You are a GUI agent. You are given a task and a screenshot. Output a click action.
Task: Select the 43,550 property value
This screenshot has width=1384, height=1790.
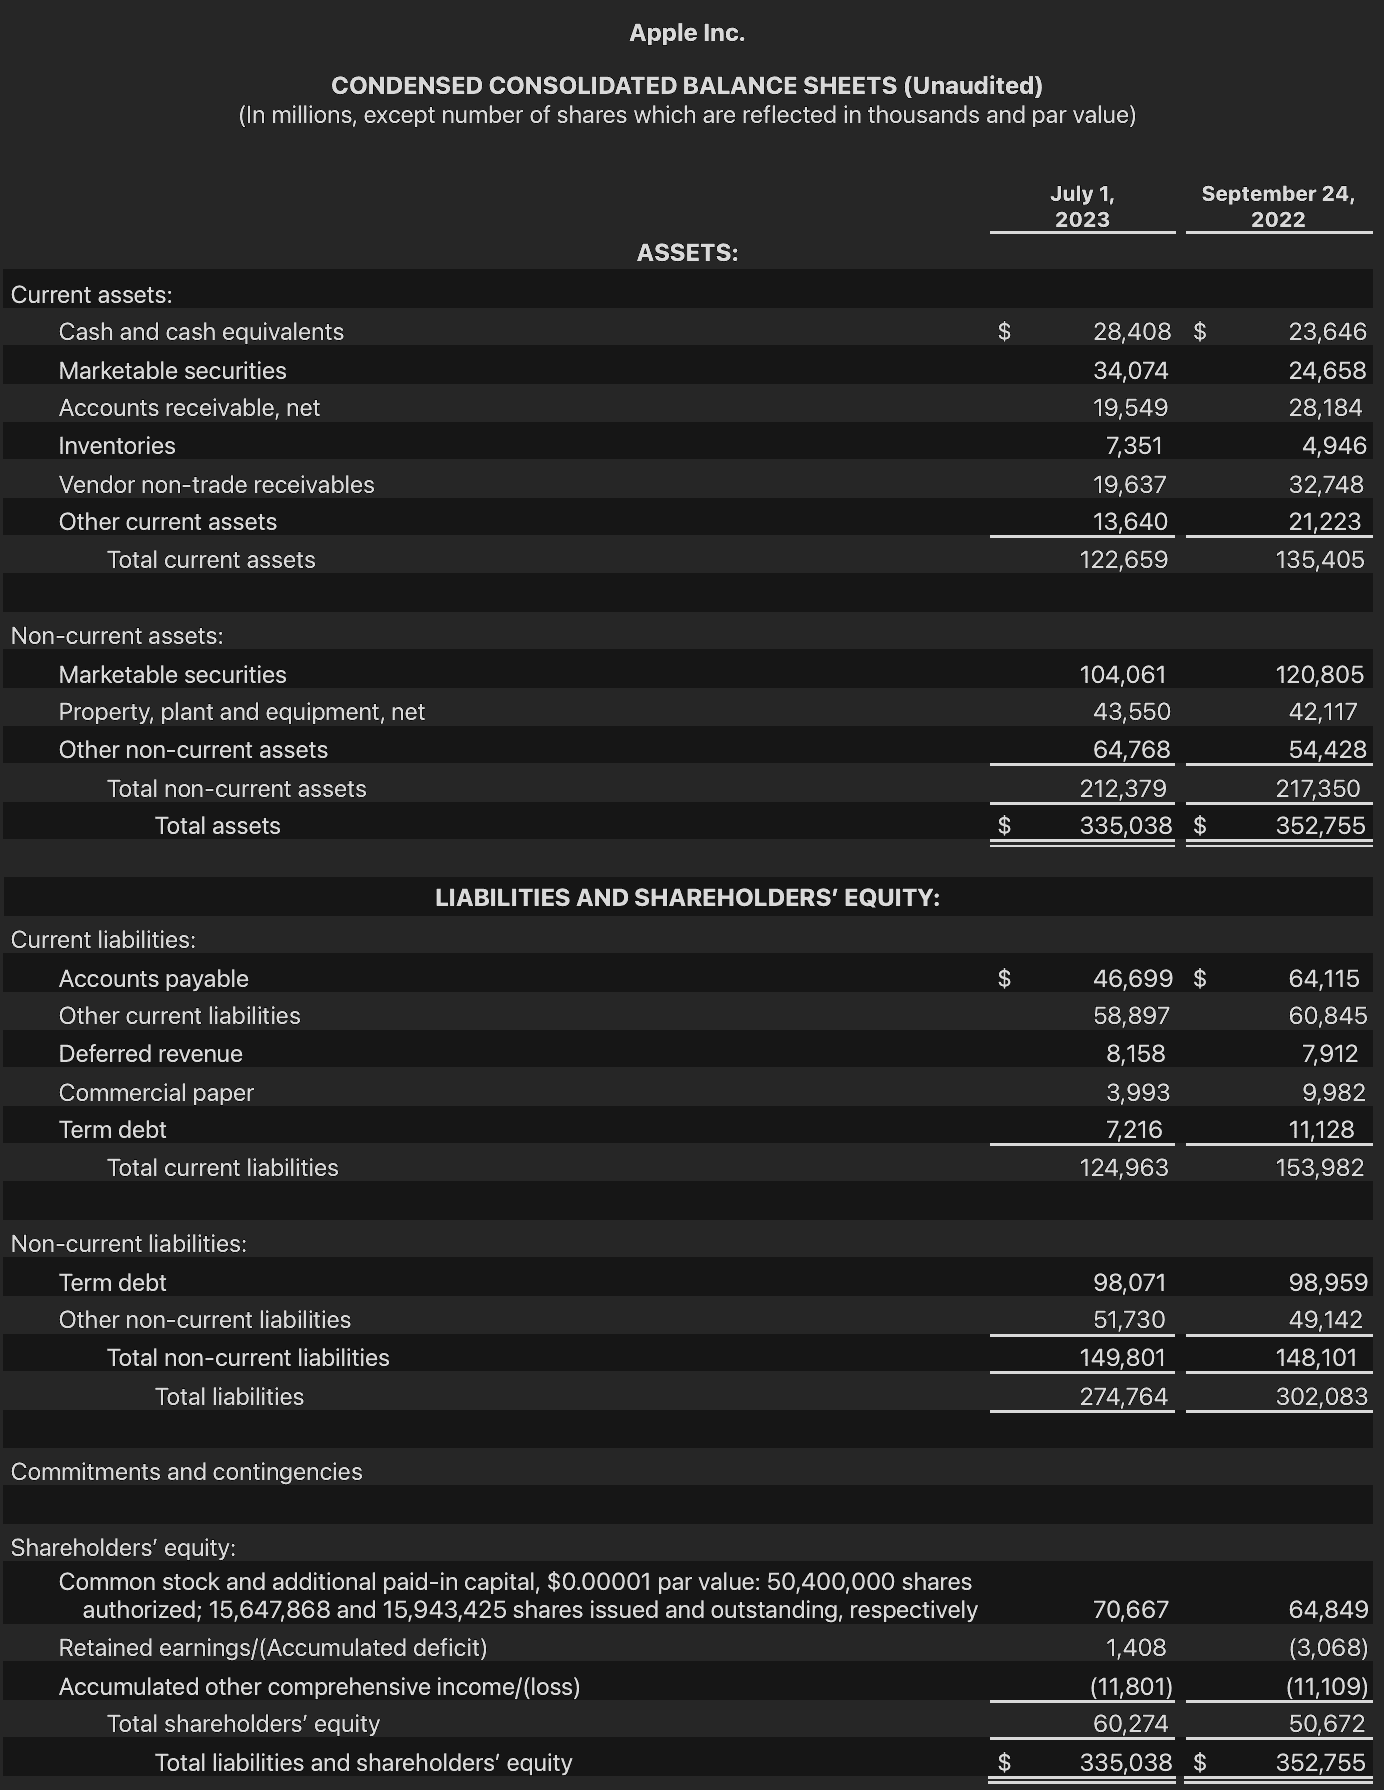coord(1131,712)
